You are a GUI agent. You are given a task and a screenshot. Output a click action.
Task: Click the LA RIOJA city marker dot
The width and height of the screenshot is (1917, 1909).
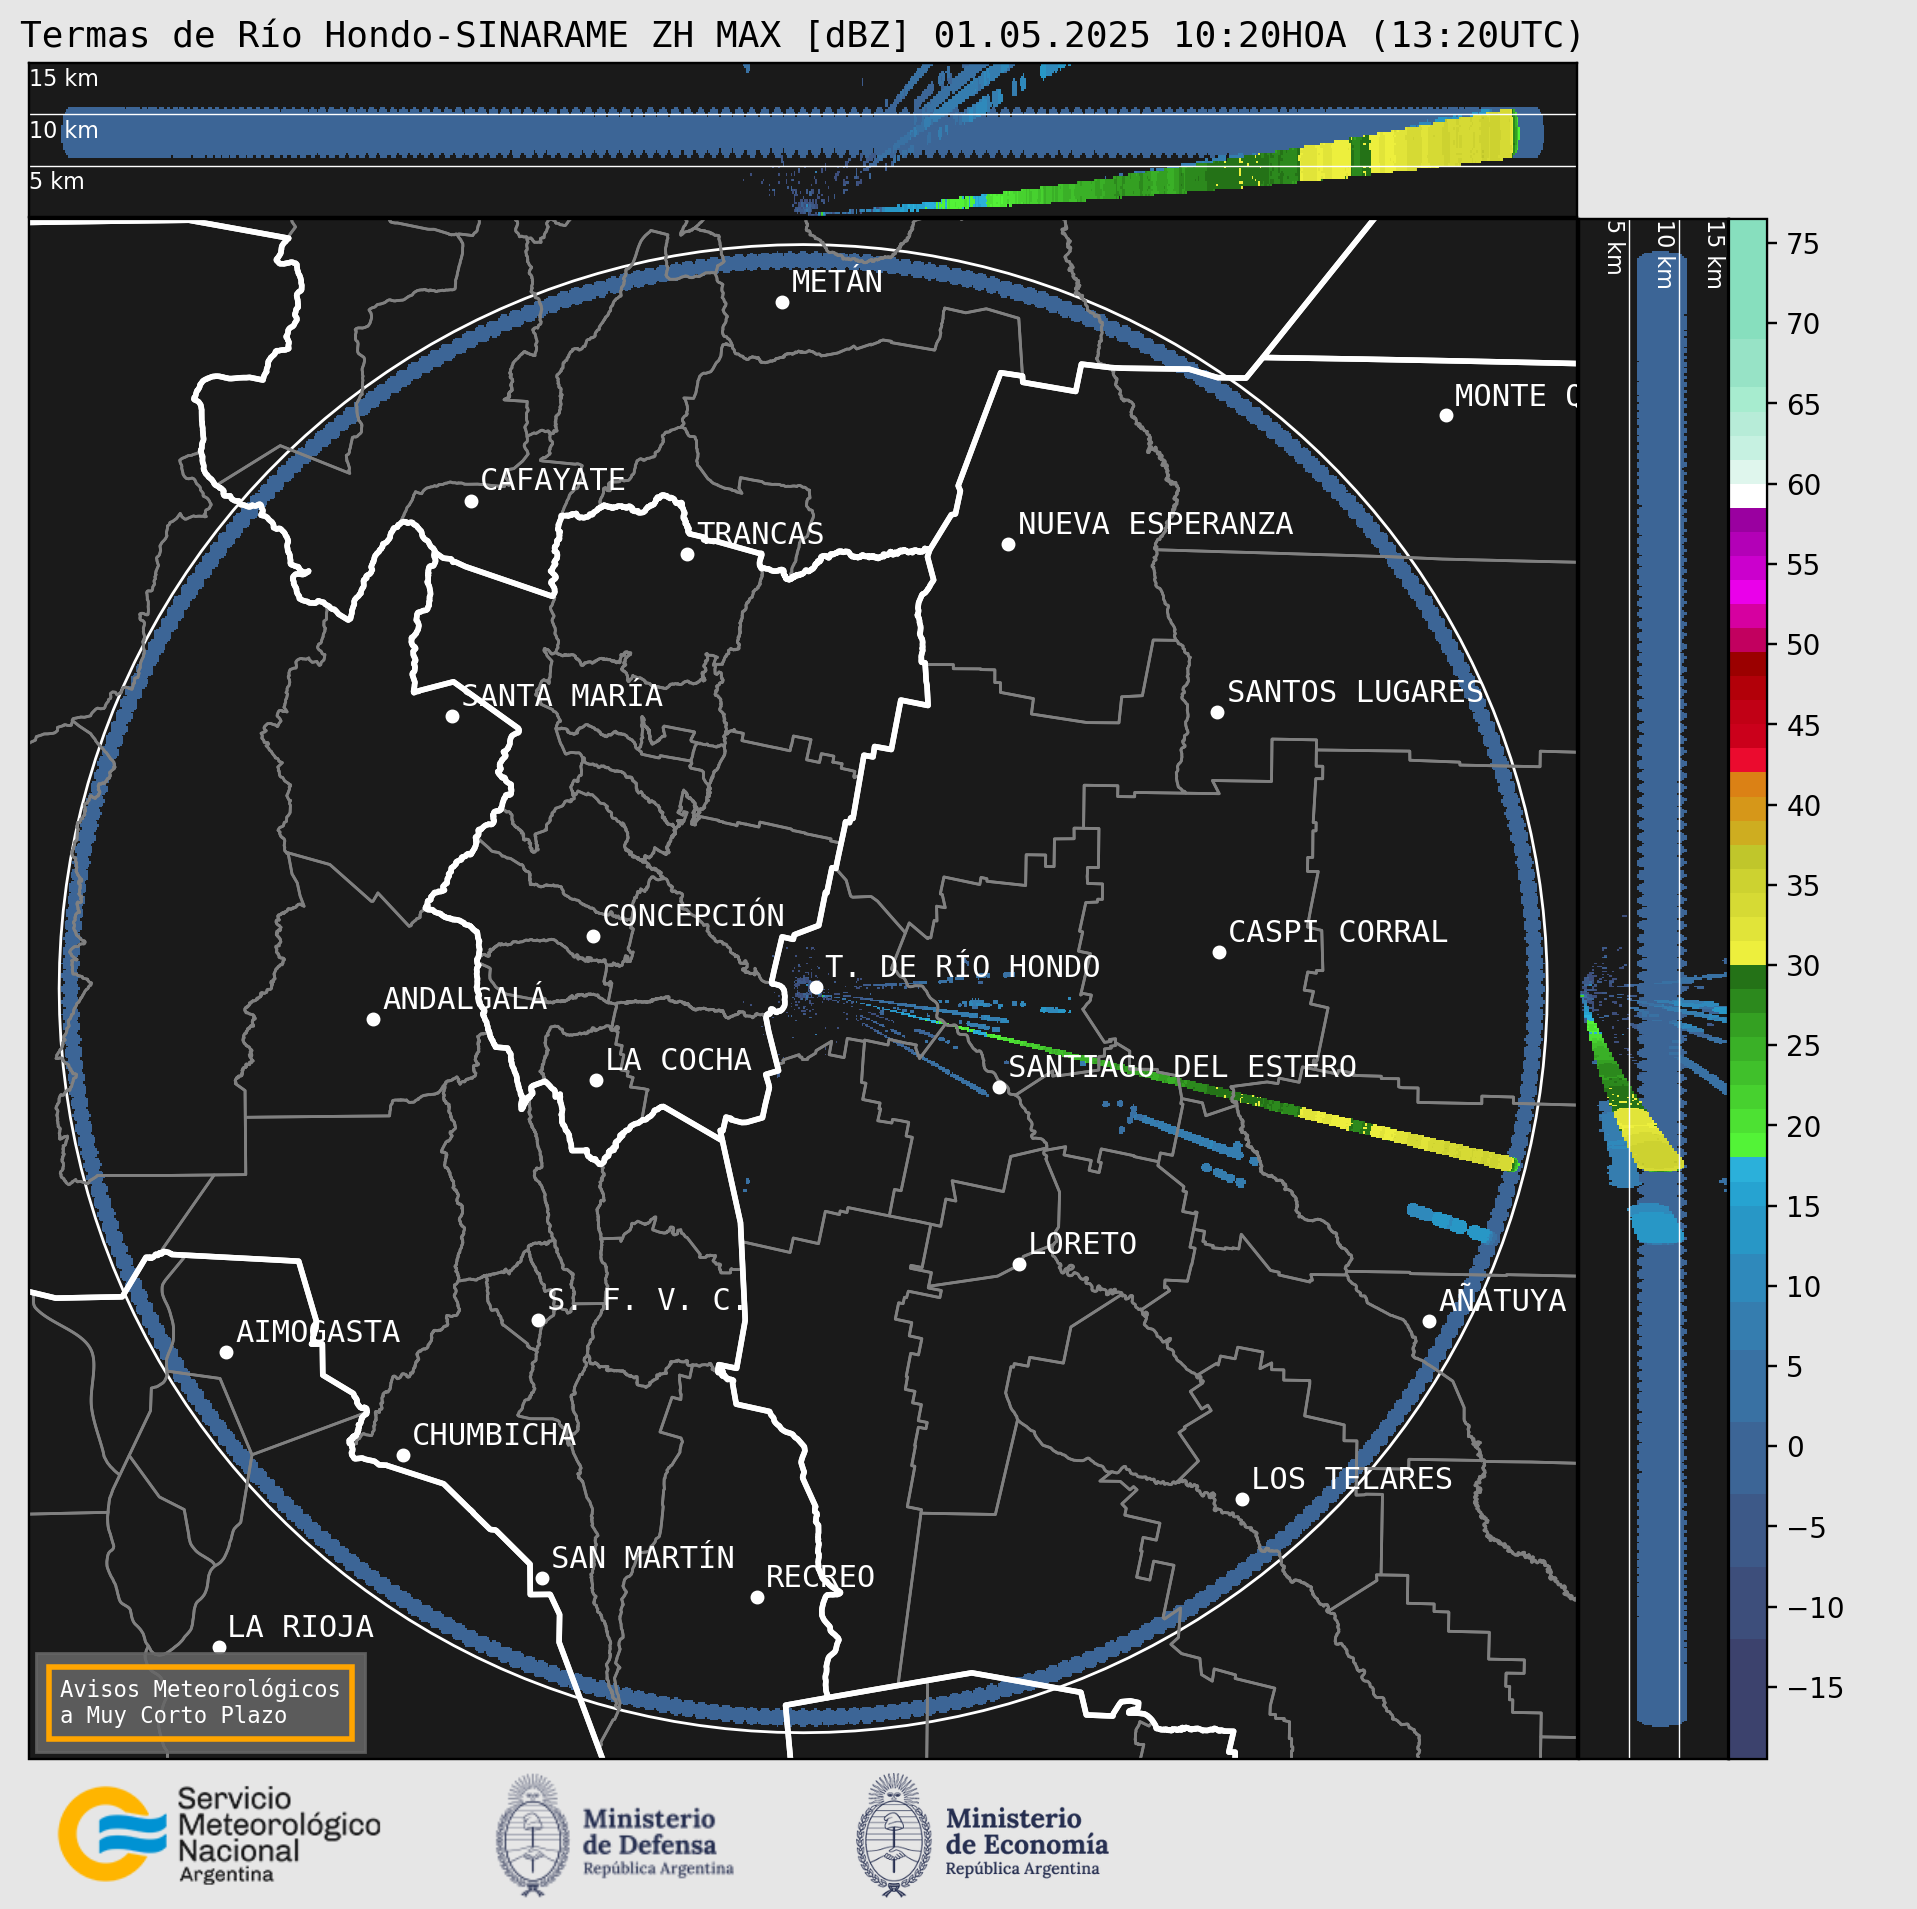click(219, 1647)
